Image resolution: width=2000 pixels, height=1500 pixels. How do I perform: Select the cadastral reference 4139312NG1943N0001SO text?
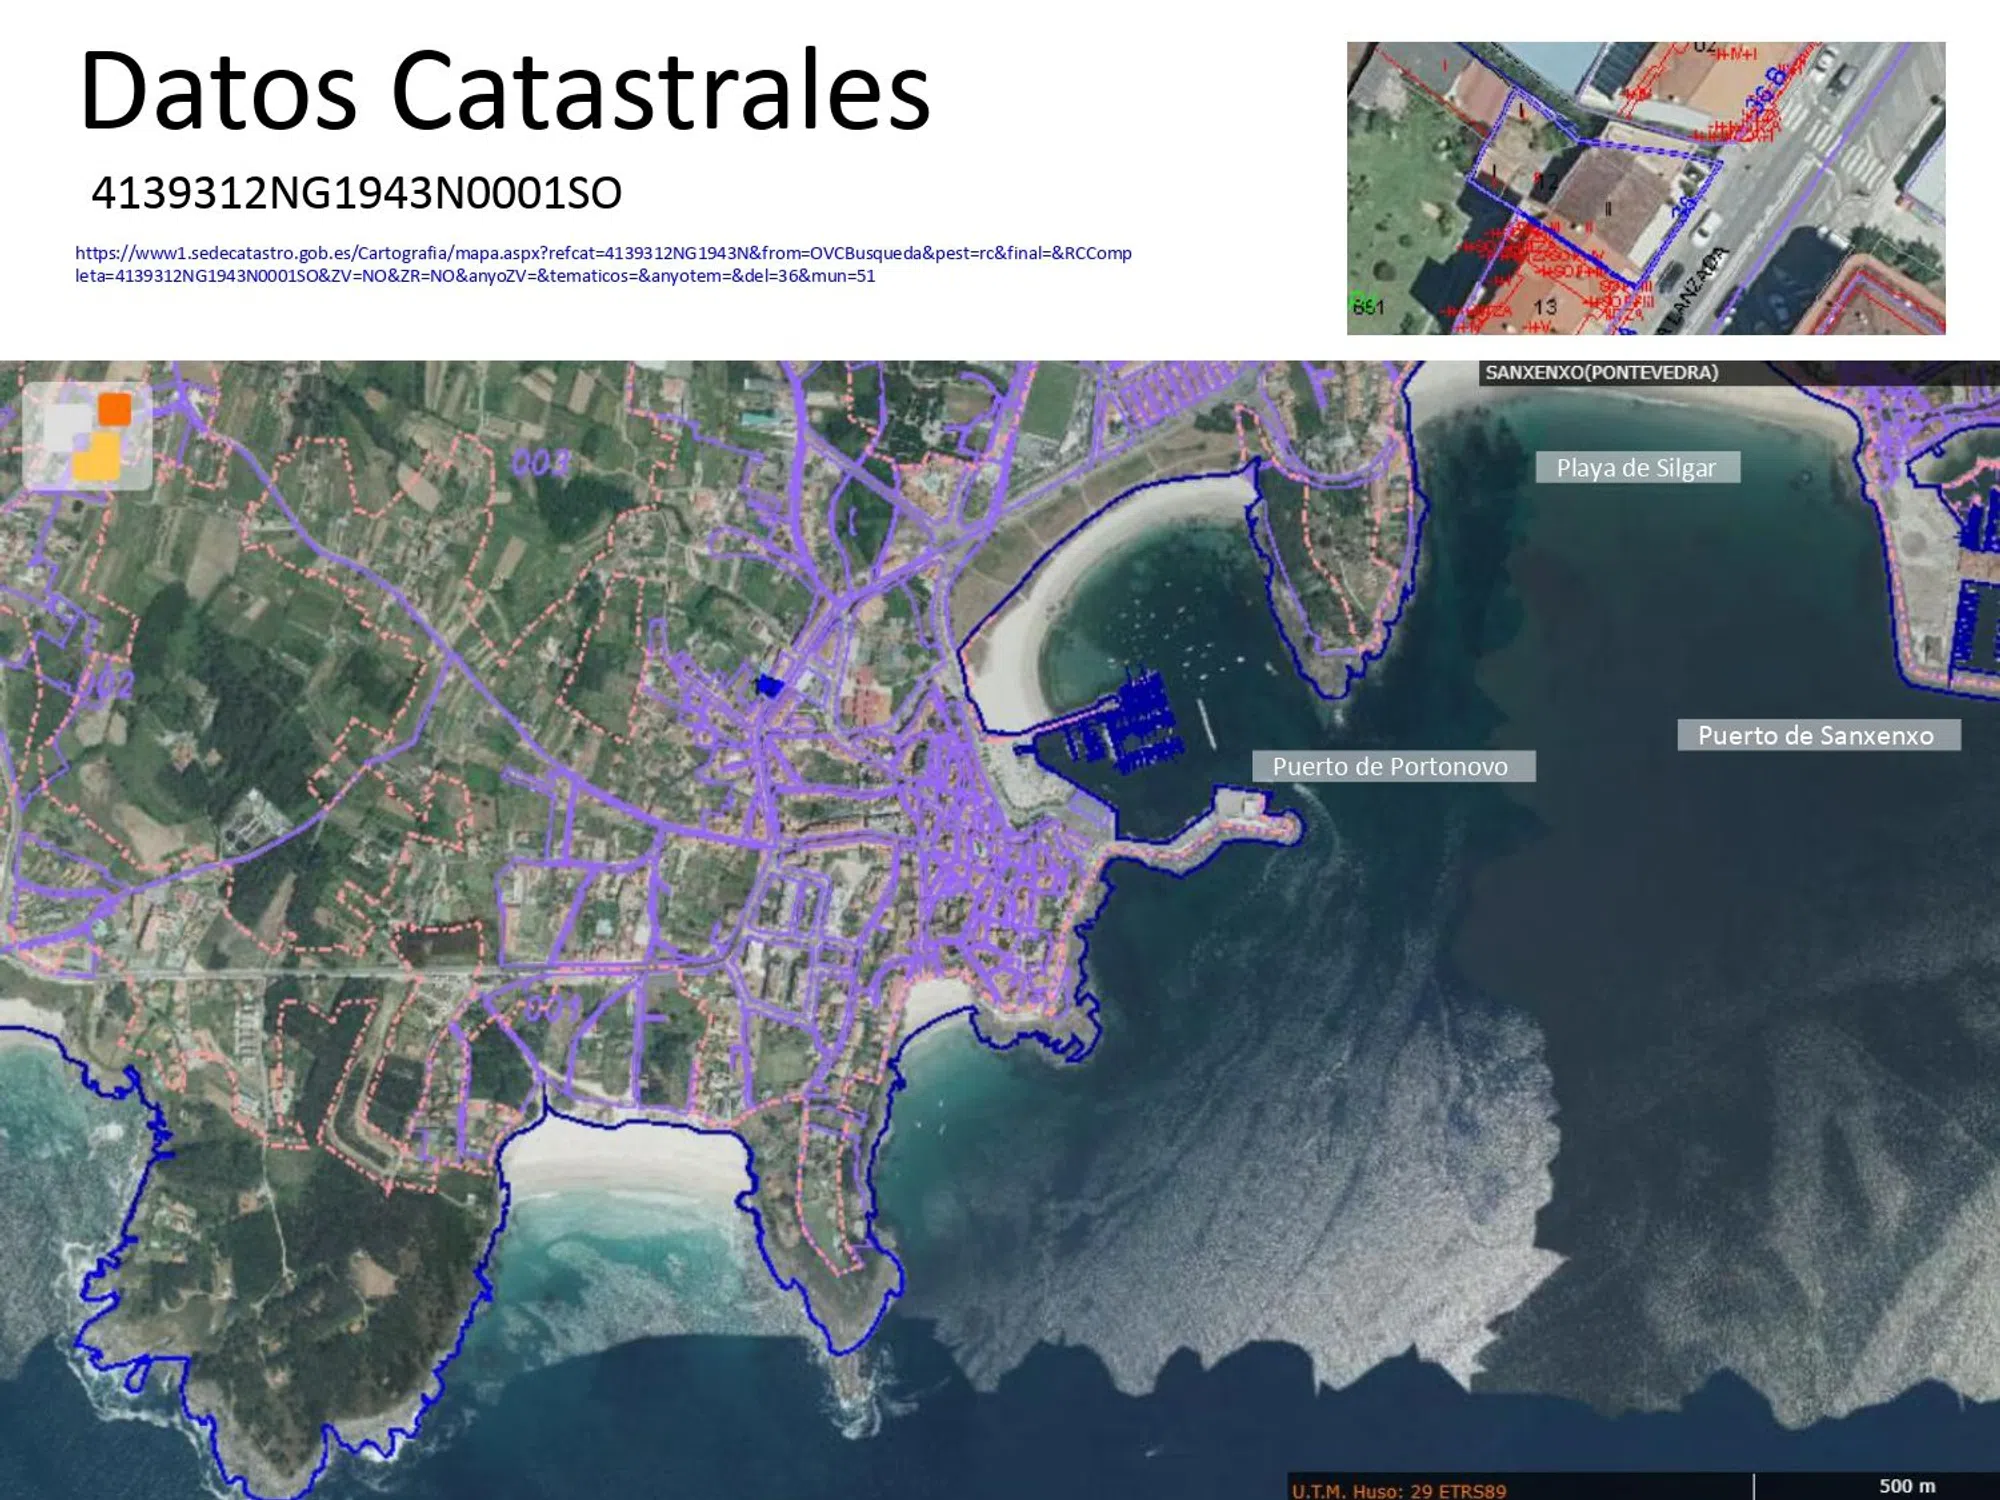[357, 193]
